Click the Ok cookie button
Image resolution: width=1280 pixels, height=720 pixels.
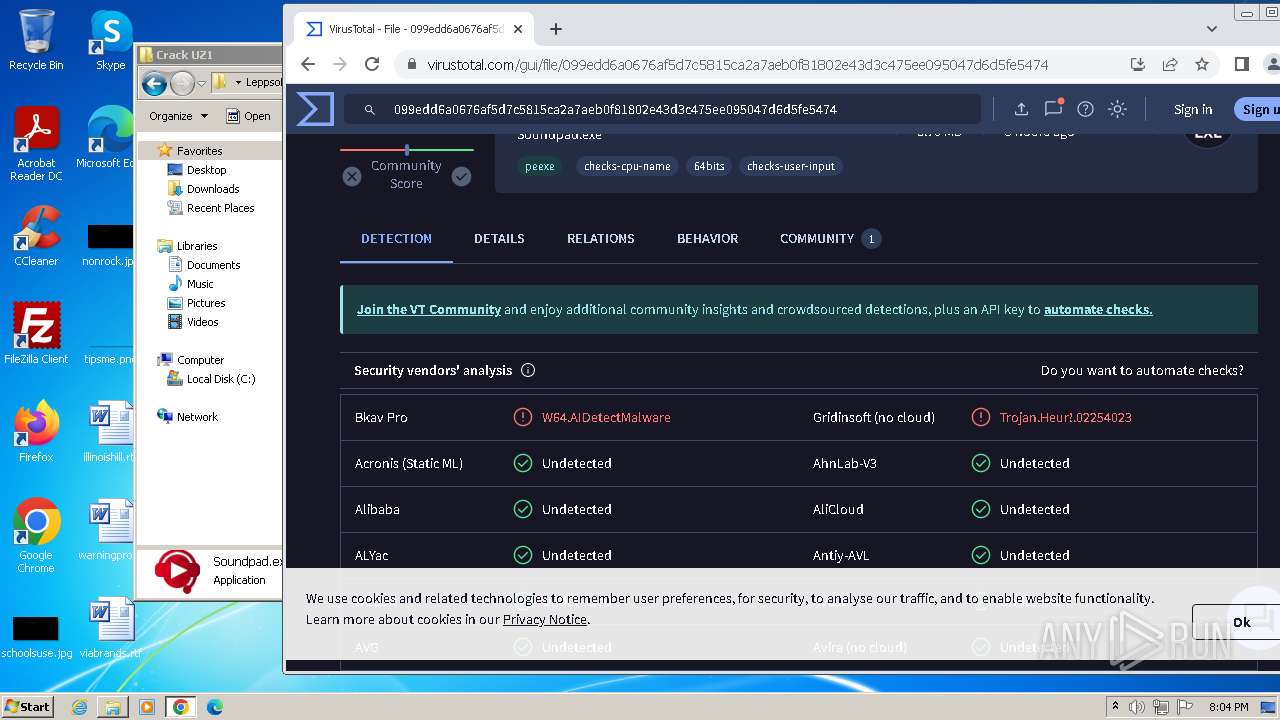[1236, 622]
